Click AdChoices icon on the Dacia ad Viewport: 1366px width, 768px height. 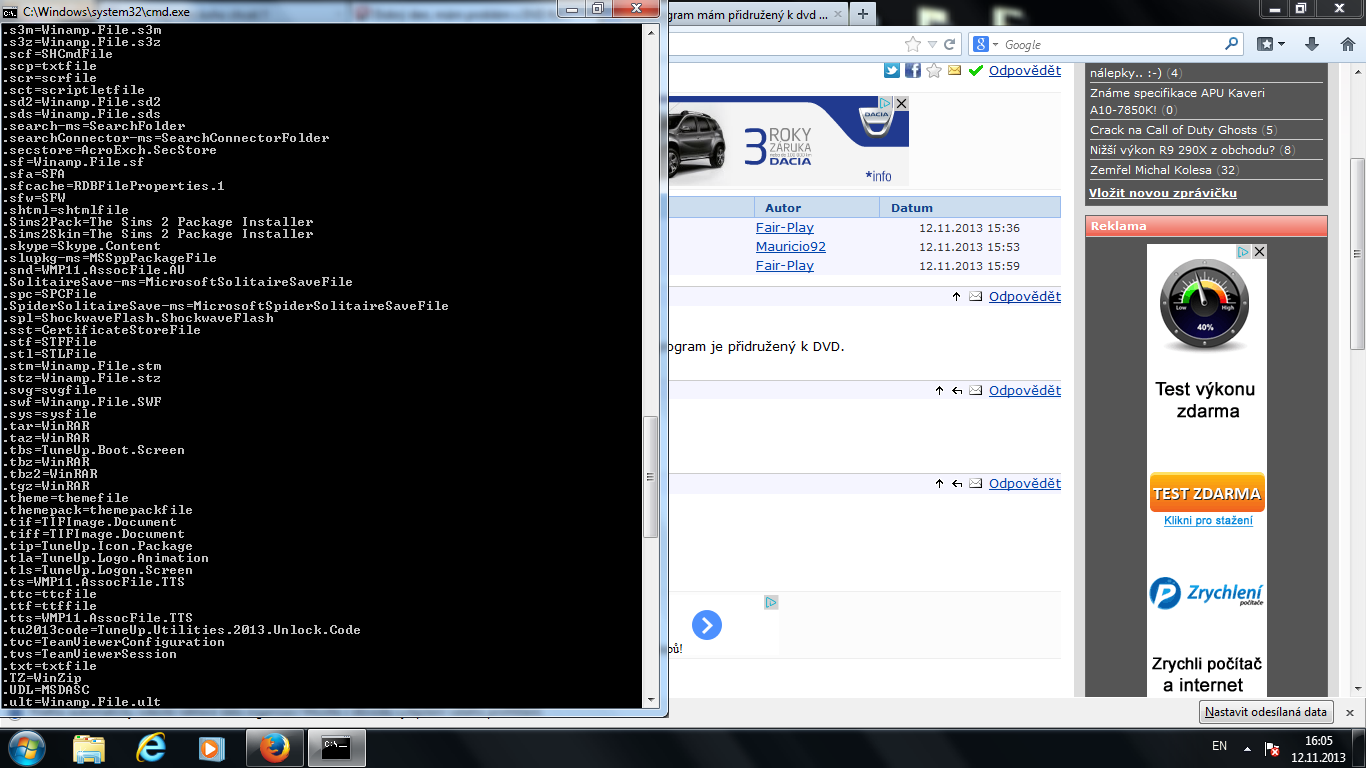pos(886,103)
